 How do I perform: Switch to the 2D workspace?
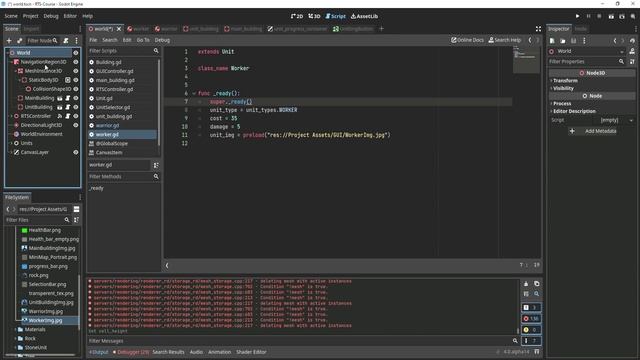297,16
